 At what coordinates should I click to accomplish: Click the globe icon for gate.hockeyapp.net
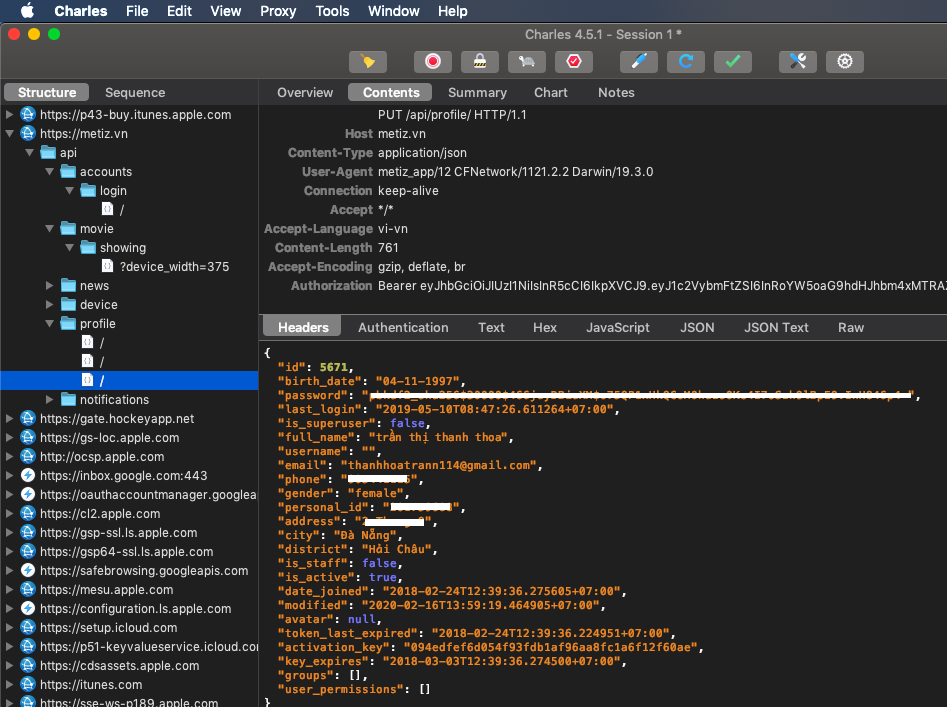coord(28,418)
